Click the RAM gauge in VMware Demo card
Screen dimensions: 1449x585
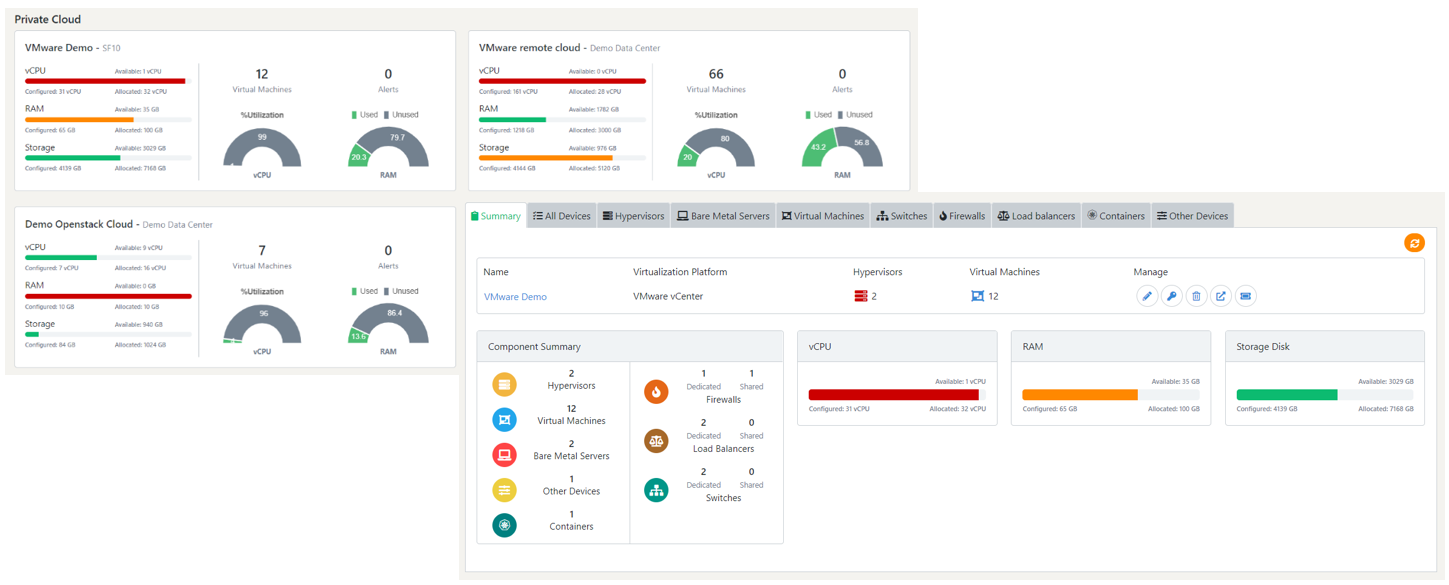coord(388,148)
